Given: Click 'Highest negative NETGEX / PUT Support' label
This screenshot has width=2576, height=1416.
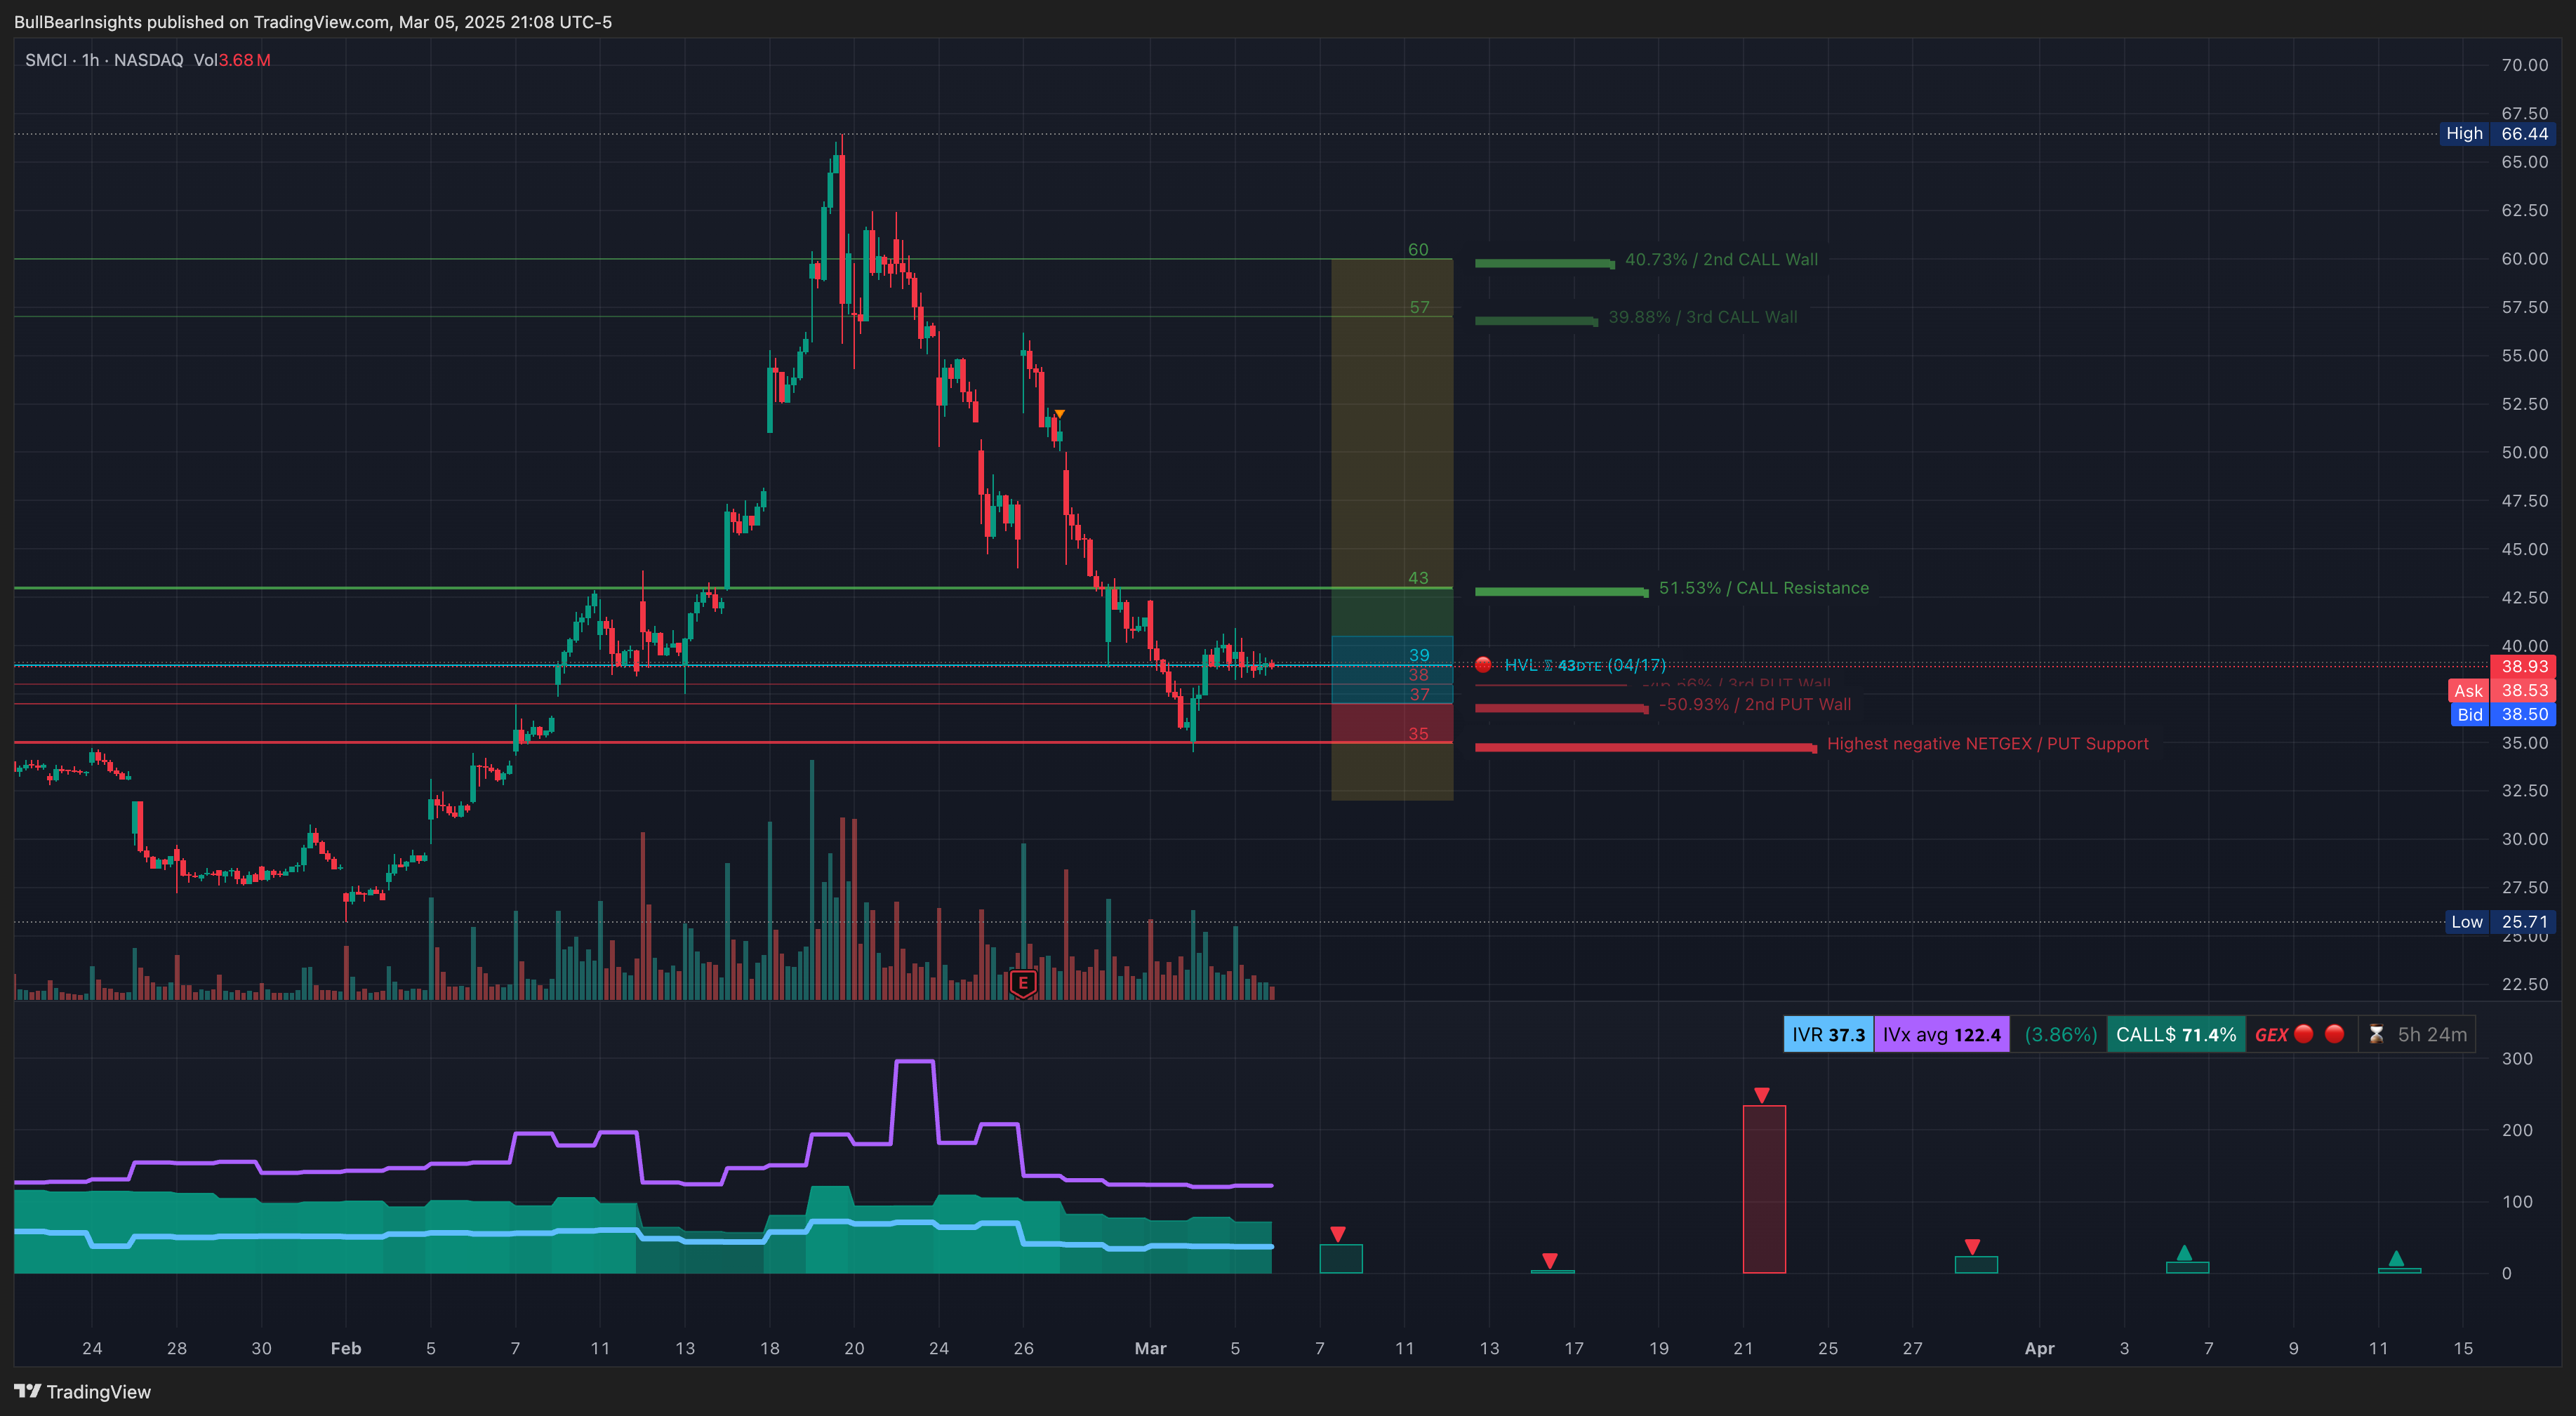Looking at the screenshot, I should click(1987, 744).
